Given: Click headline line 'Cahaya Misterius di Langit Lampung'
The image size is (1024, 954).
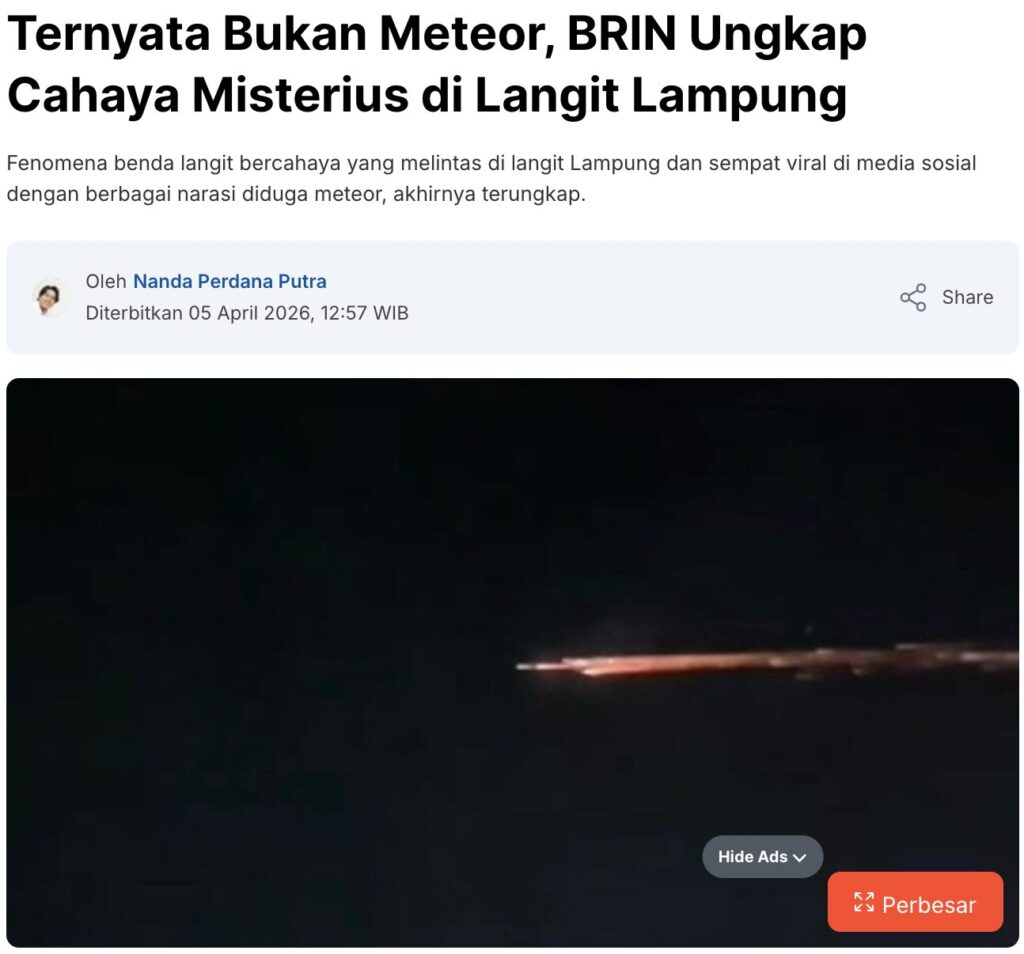Looking at the screenshot, I should point(427,95).
